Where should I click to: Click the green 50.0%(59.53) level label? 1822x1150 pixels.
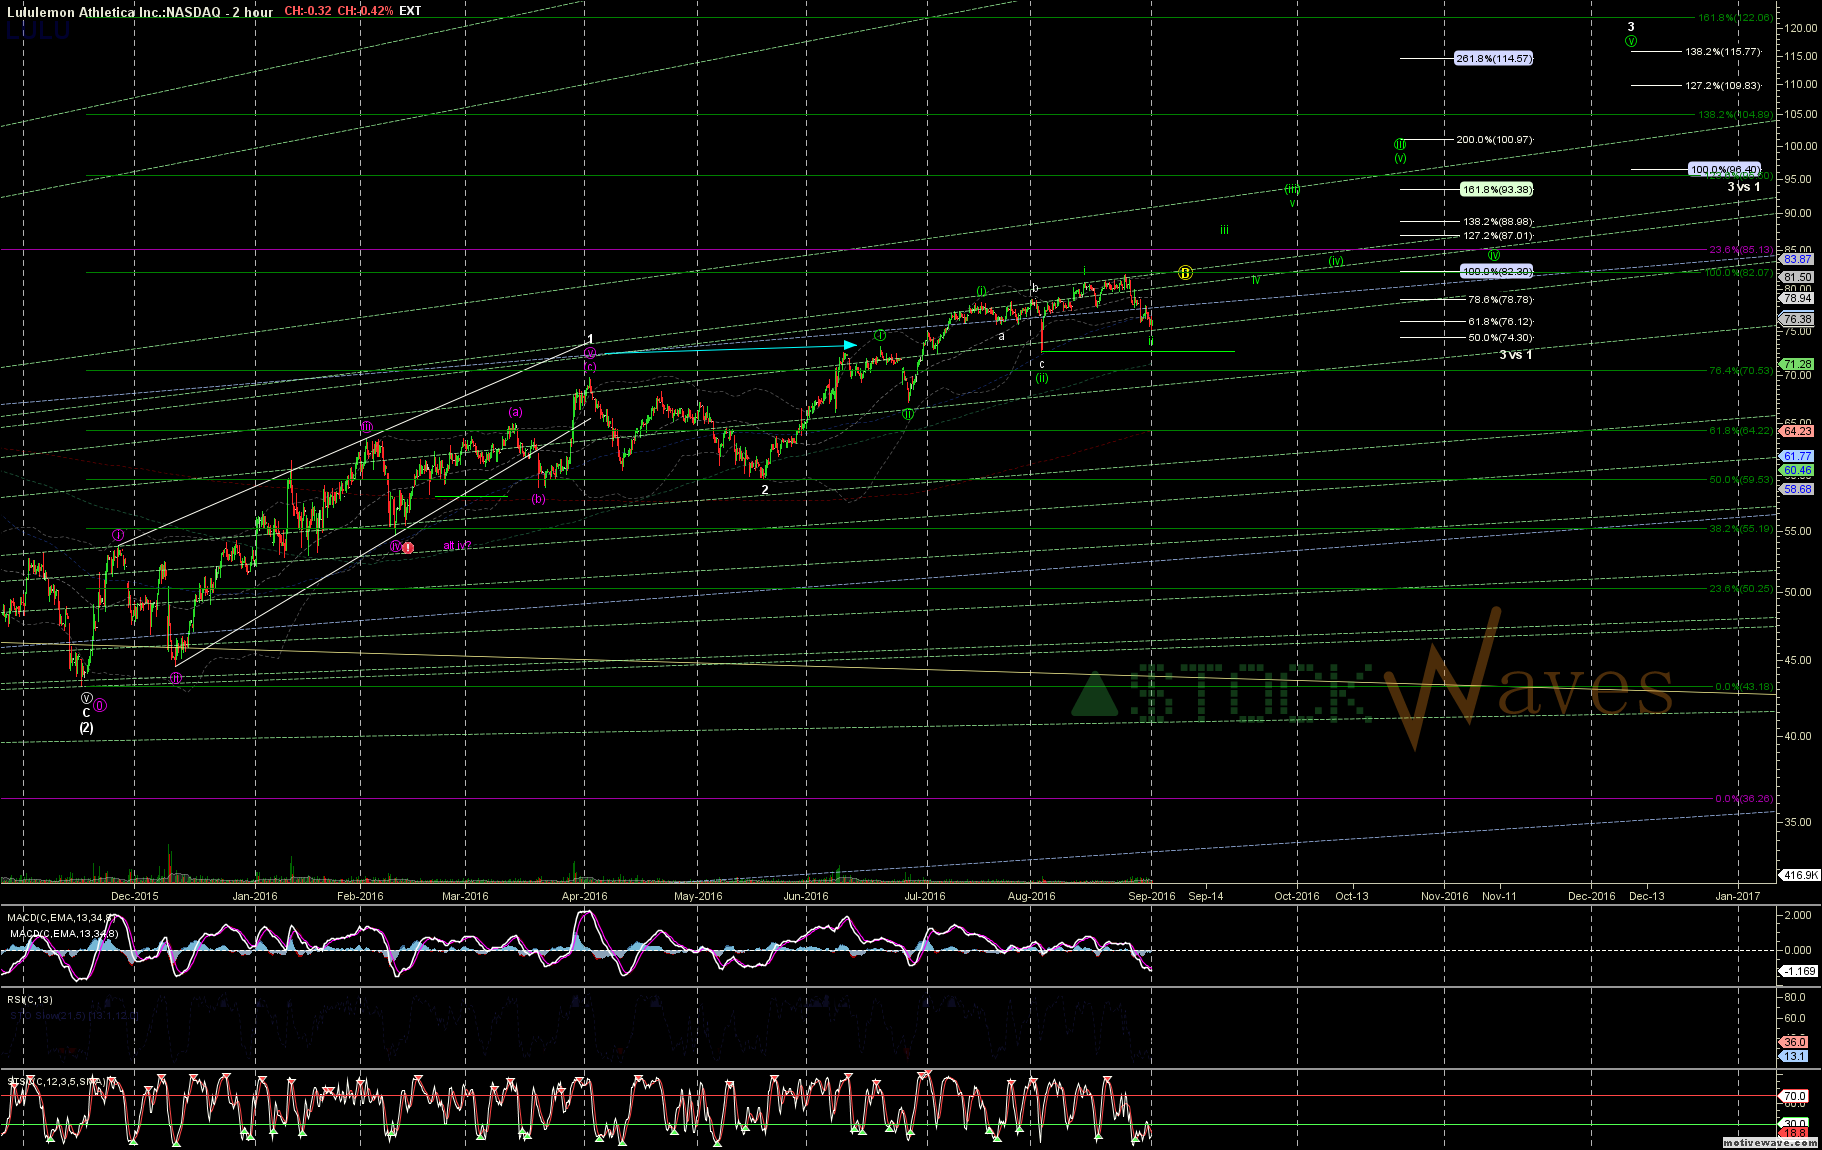1741,479
